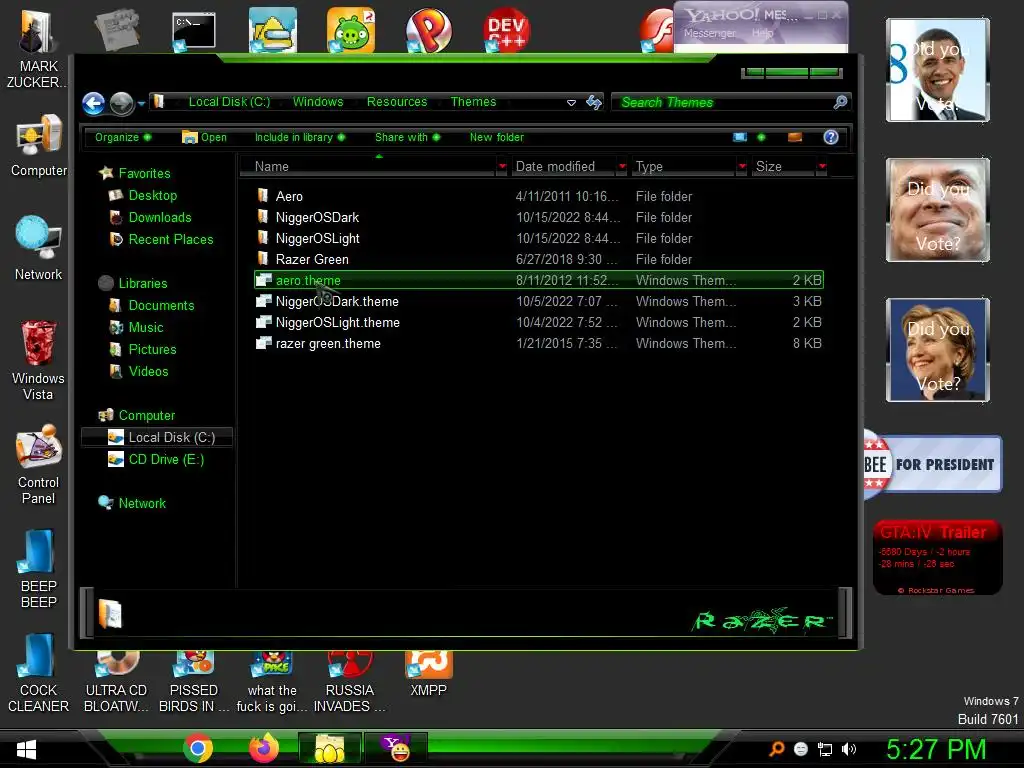Screen dimensions: 1024x768
Task: Open Include in library dropdown
Action: (300, 137)
